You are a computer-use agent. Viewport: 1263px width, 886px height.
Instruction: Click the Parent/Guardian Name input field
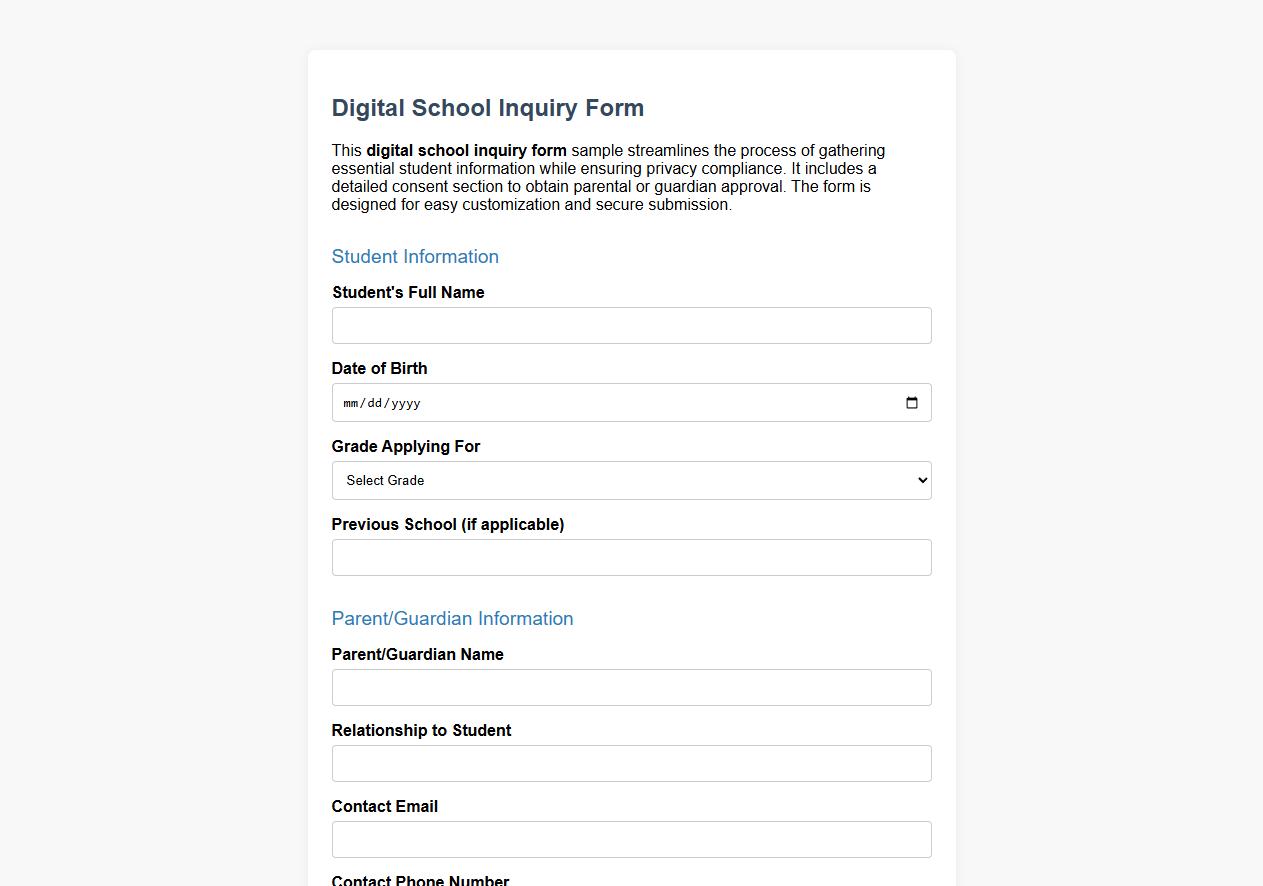[631, 687]
